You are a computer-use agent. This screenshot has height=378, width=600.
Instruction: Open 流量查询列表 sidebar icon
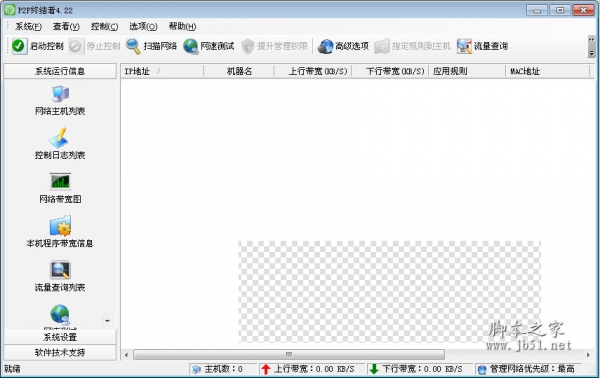click(x=60, y=270)
